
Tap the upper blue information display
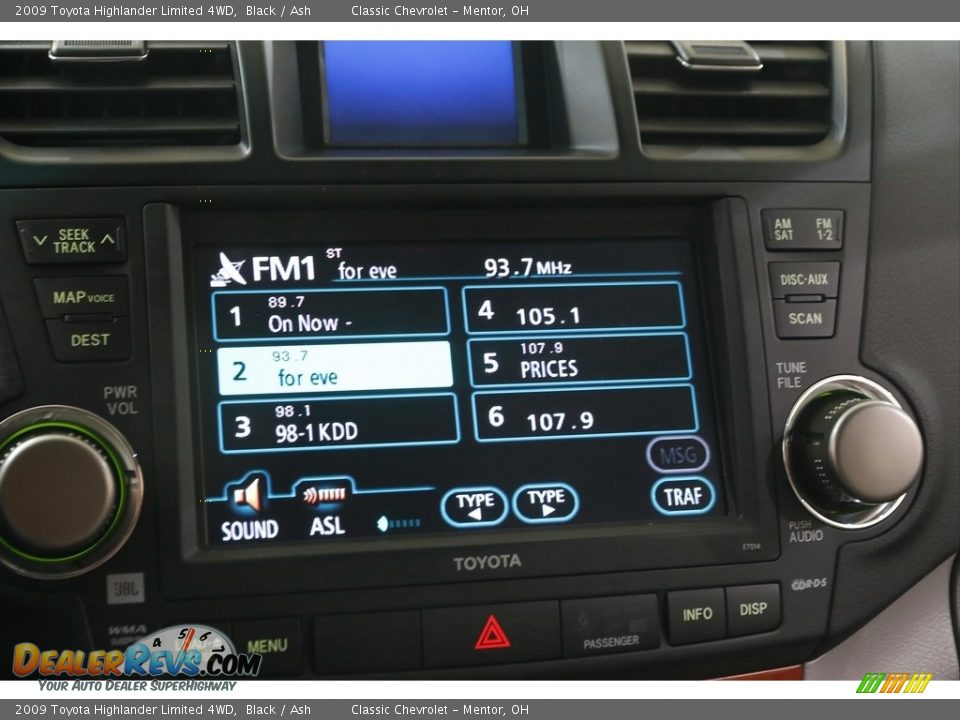click(x=422, y=93)
